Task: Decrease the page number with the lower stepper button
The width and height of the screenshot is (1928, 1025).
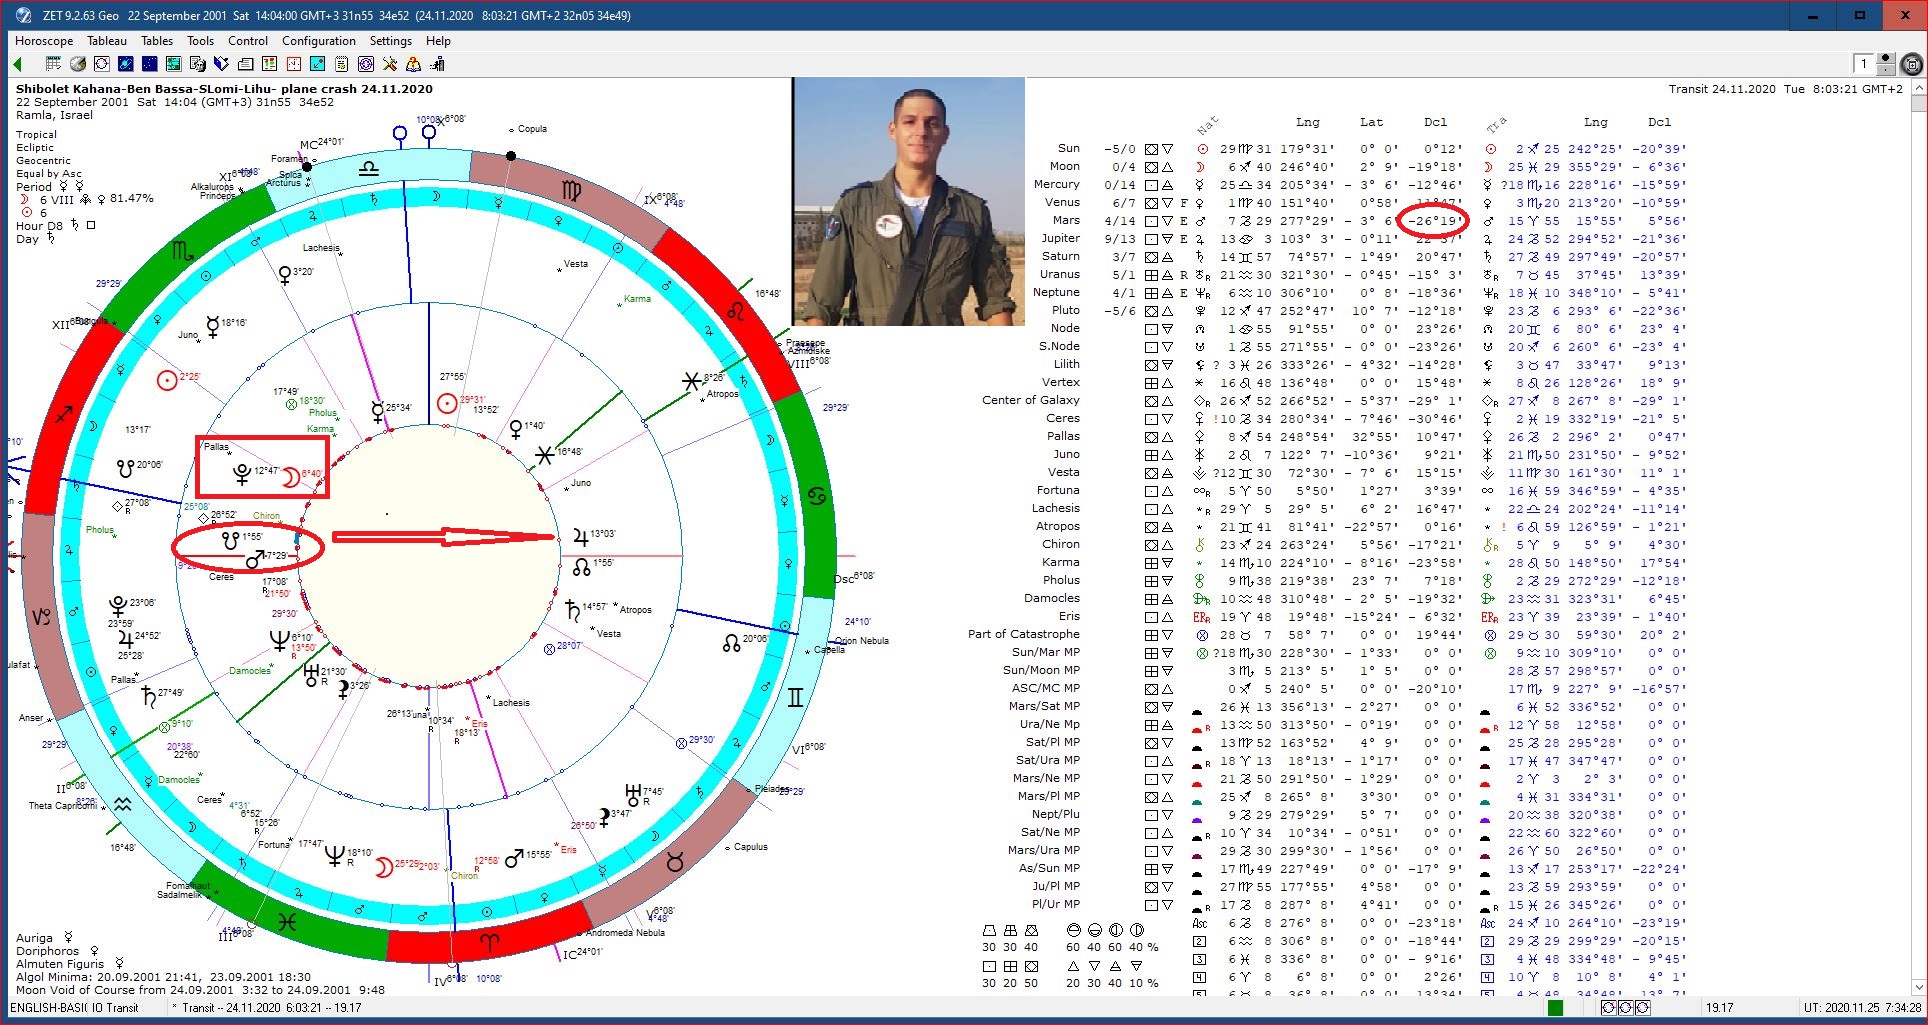Action: click(1886, 69)
